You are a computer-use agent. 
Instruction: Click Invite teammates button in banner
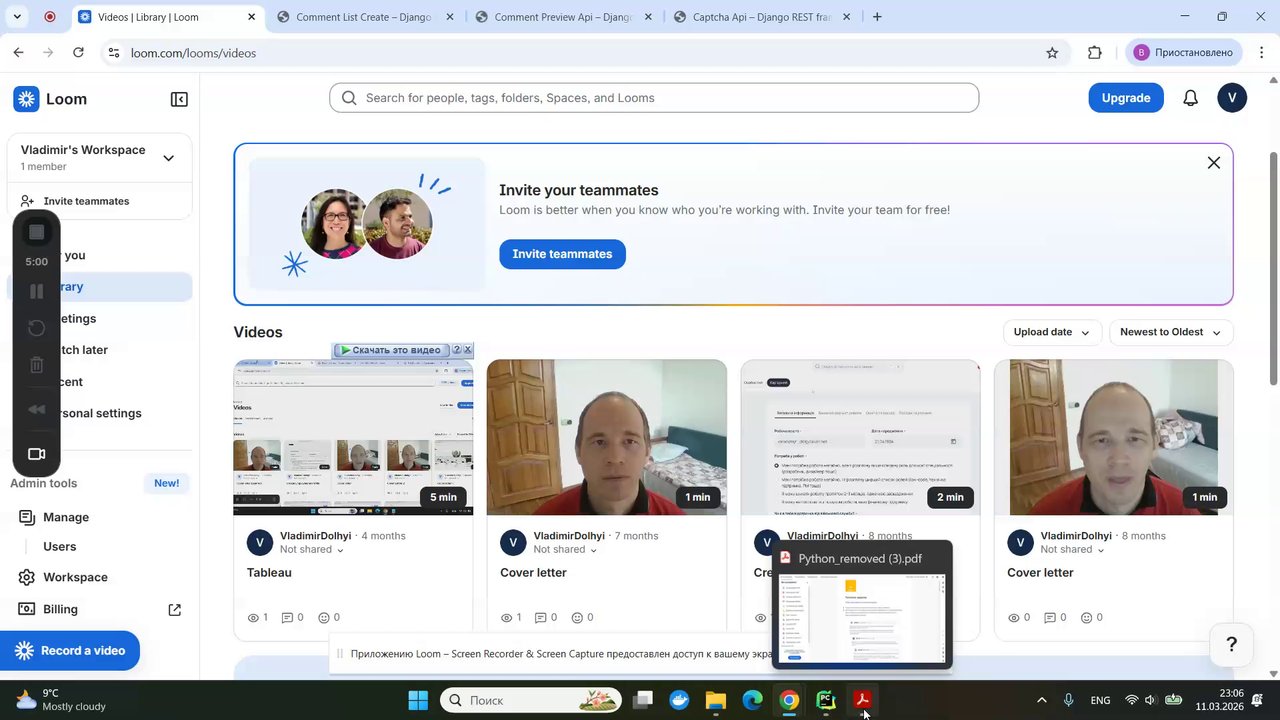pyautogui.click(x=562, y=254)
